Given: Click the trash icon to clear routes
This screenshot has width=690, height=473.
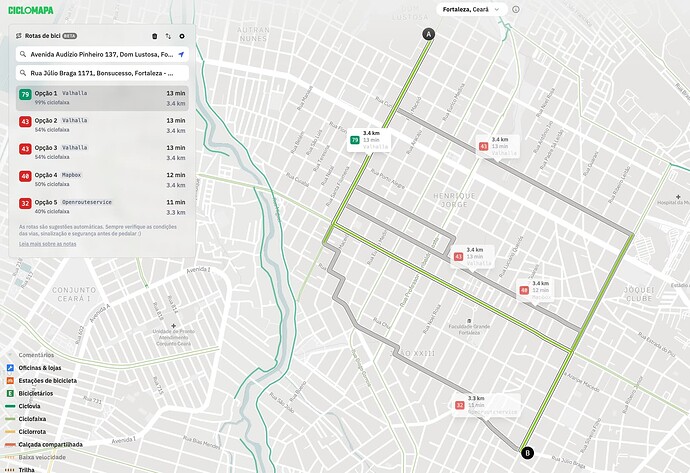Looking at the screenshot, I should (154, 36).
